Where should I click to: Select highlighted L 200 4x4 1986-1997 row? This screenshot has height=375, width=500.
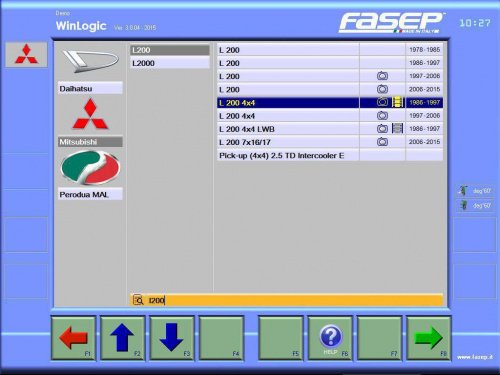pos(330,102)
